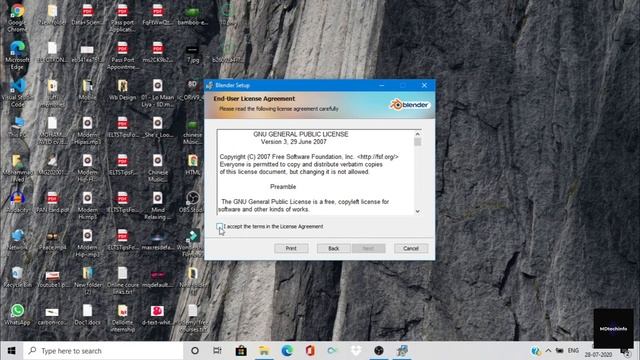This screenshot has height=360, width=640.
Task: Select the Recycle Bin desktop icon
Action: (x=17, y=277)
